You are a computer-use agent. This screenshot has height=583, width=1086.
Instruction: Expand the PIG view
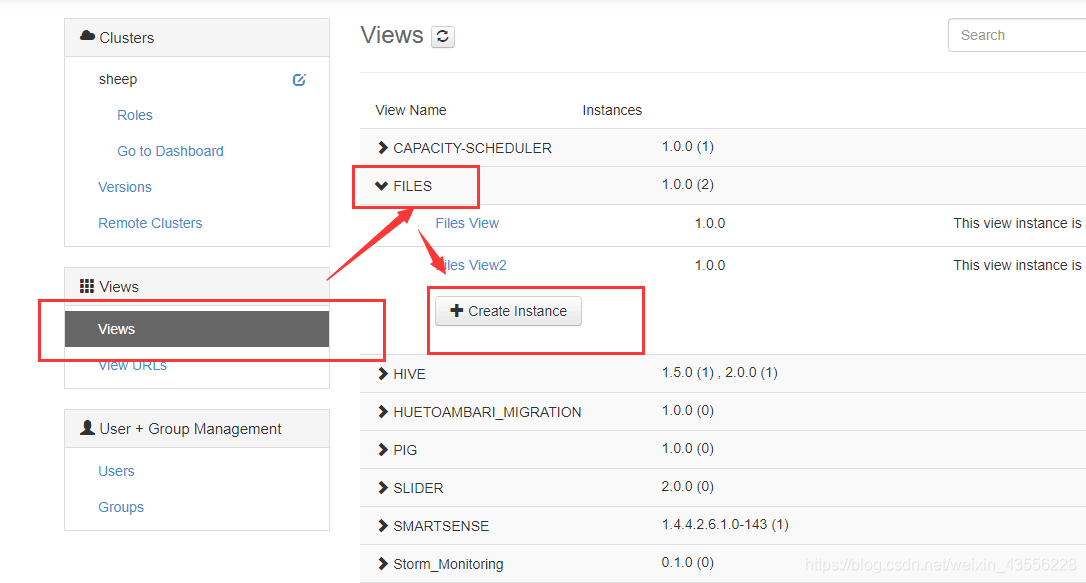[x=382, y=450]
